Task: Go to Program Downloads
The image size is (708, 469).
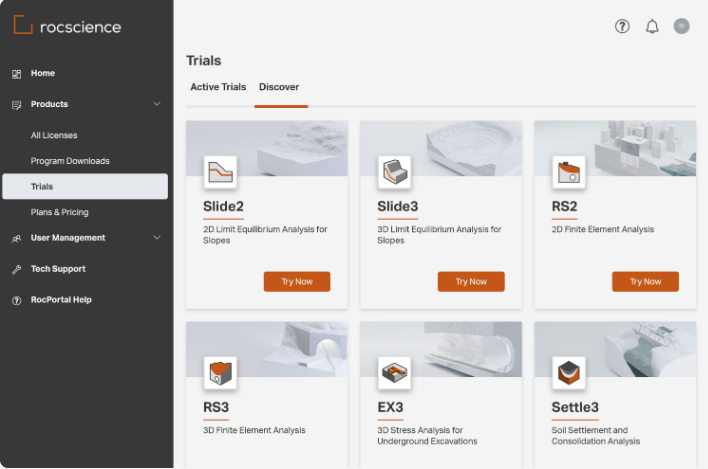Action: point(70,161)
